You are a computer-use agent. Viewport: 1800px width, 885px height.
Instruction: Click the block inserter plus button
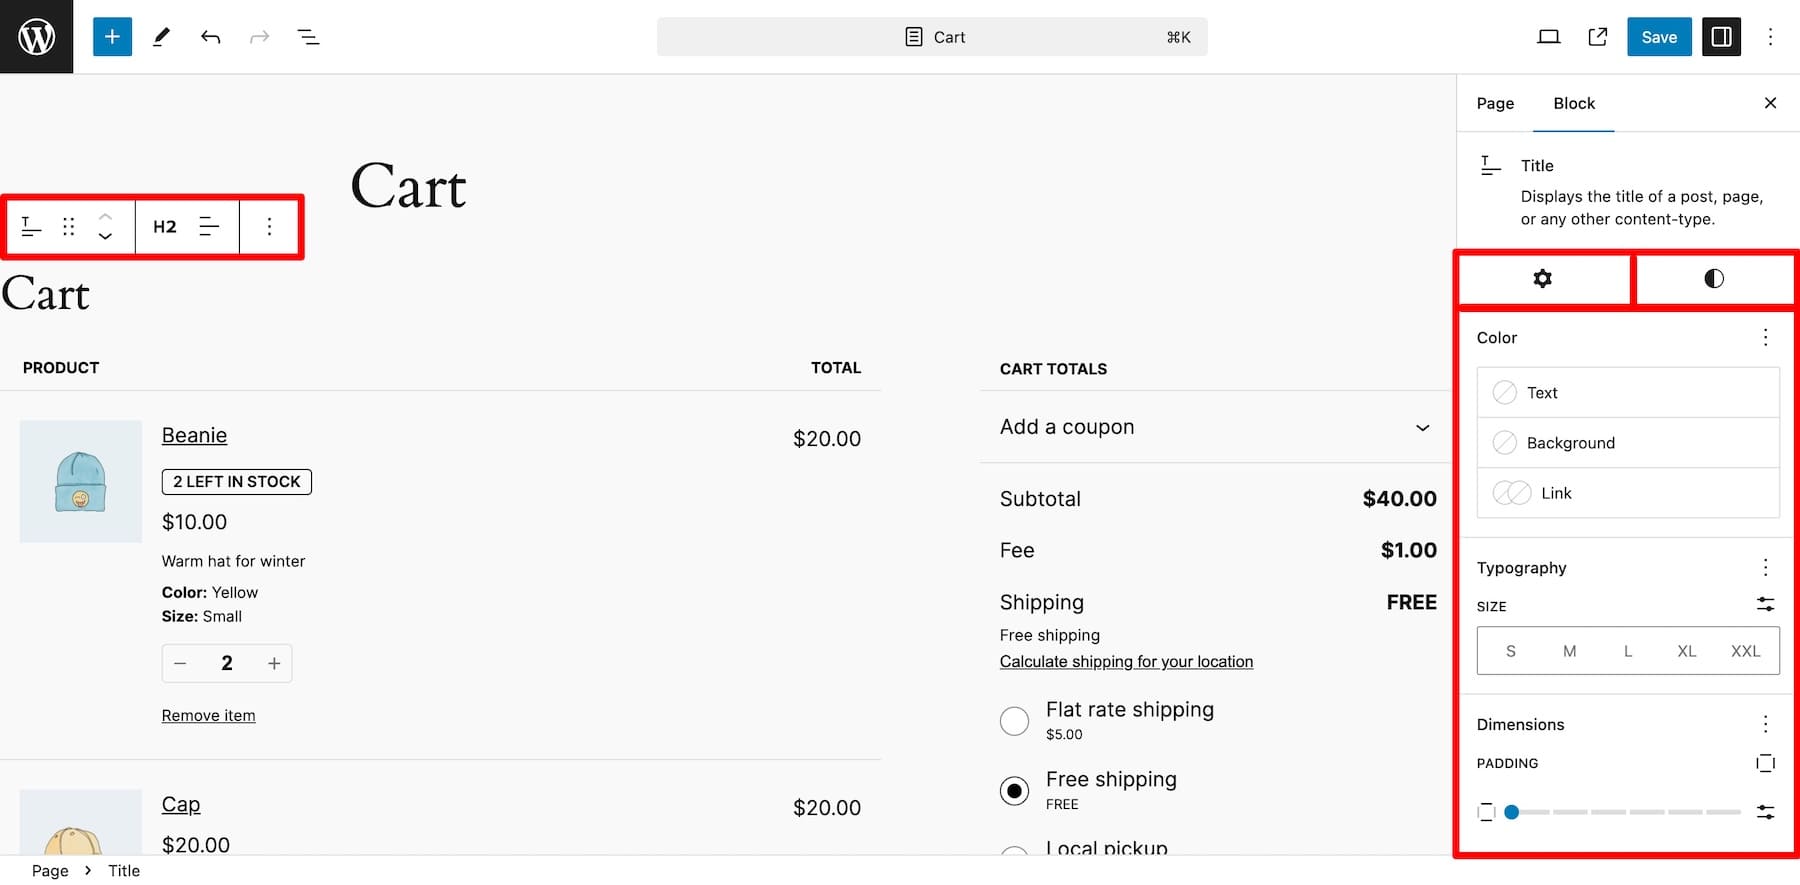112,37
